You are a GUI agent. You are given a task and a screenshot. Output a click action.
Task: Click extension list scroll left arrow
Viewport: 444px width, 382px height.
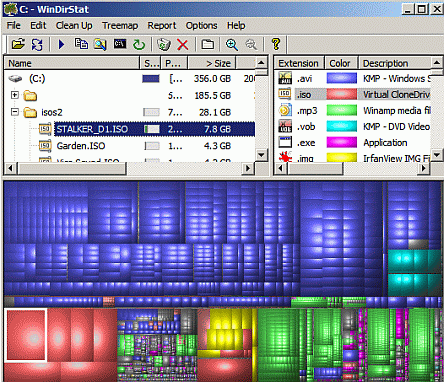coord(280,168)
